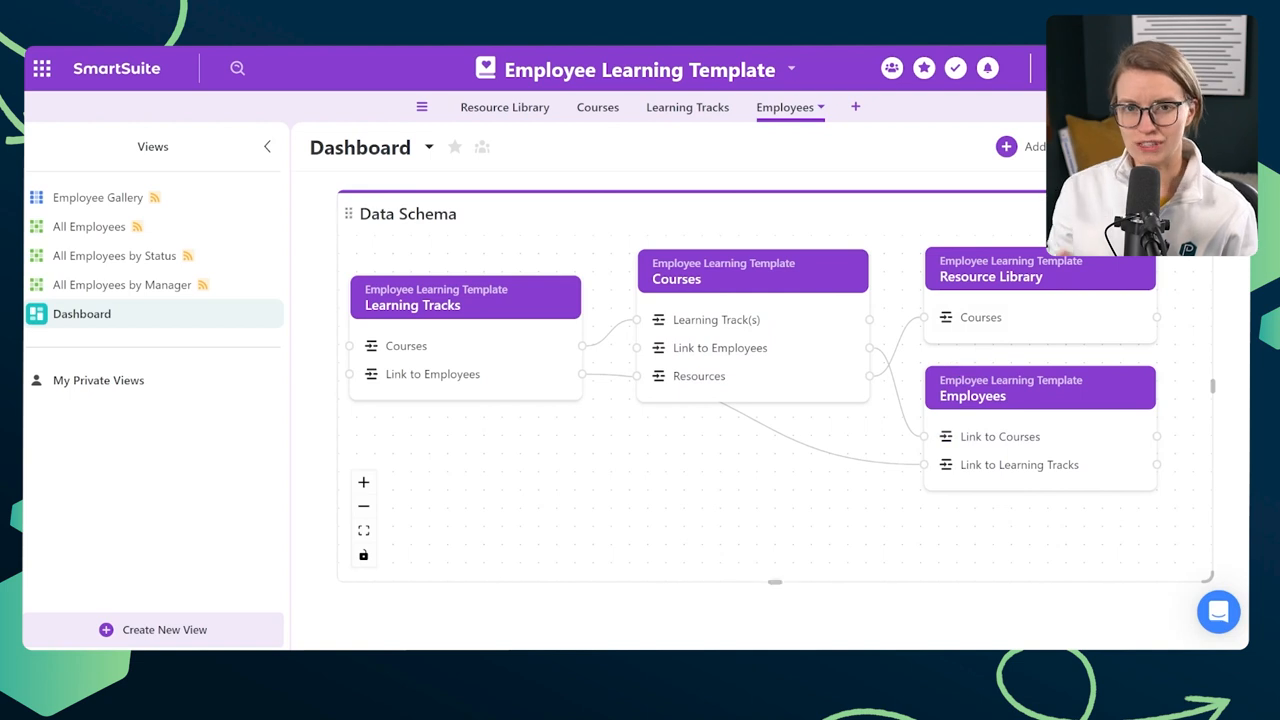
Task: Open the hamburger tables list menu
Action: point(422,107)
